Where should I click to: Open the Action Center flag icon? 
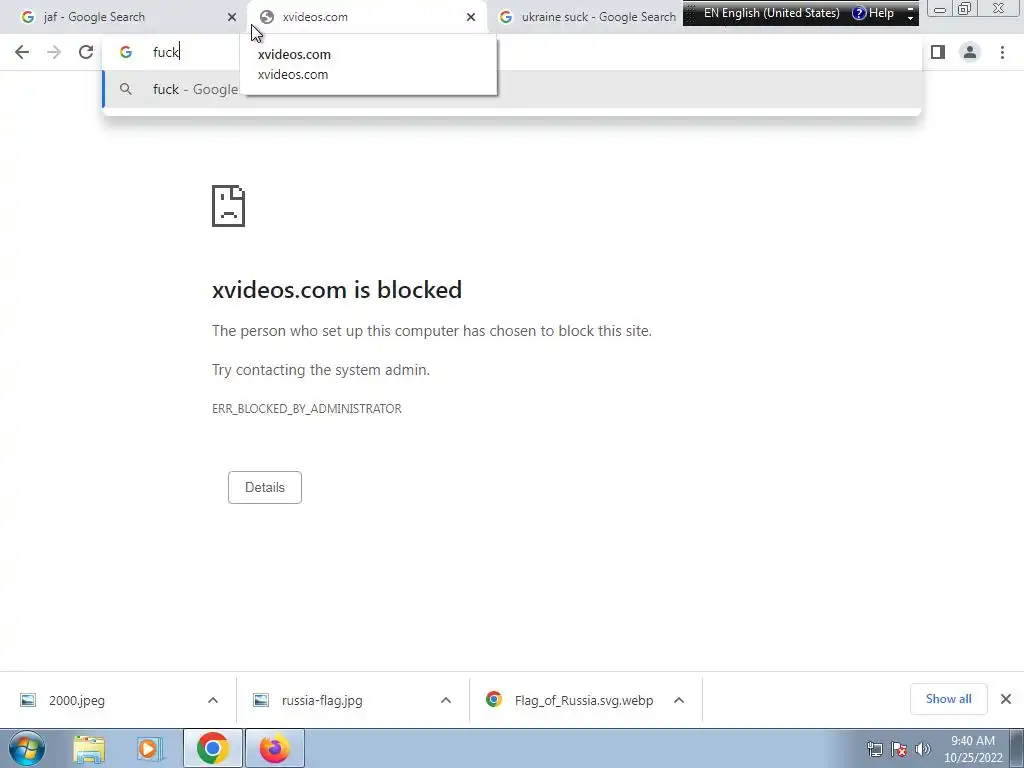coord(899,749)
